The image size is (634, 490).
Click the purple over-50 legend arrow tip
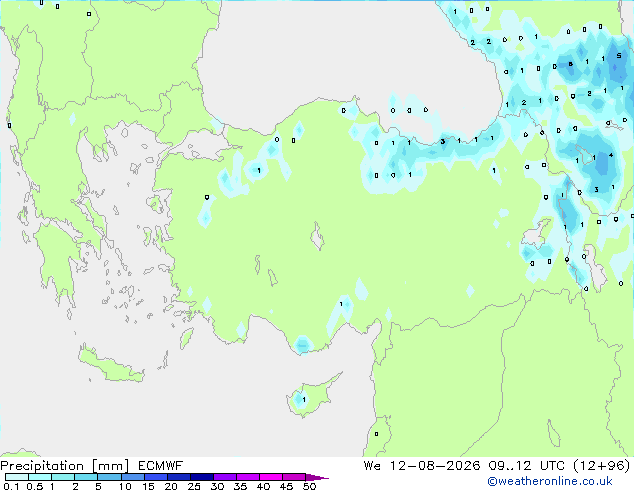[x=317, y=477]
